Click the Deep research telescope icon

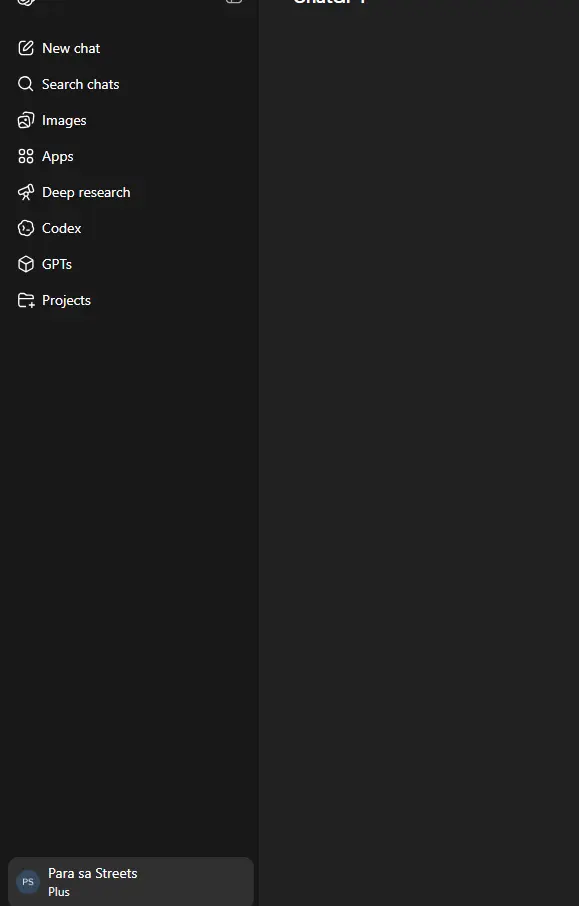pos(26,192)
